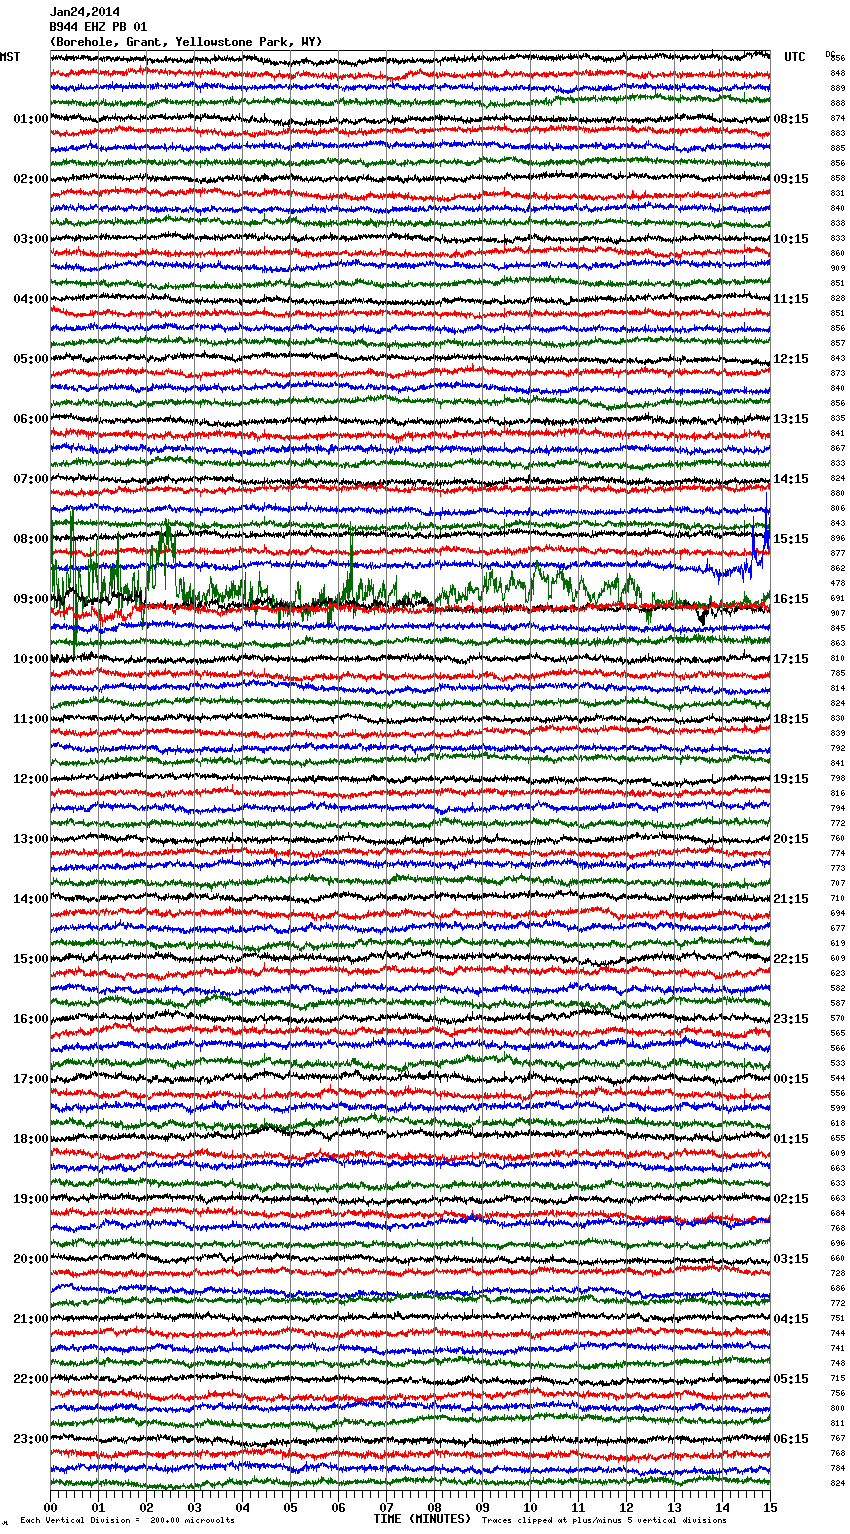Screen dimensions: 850x1534
Task: Select the 20:00 MST time label
Action: click(x=31, y=1259)
